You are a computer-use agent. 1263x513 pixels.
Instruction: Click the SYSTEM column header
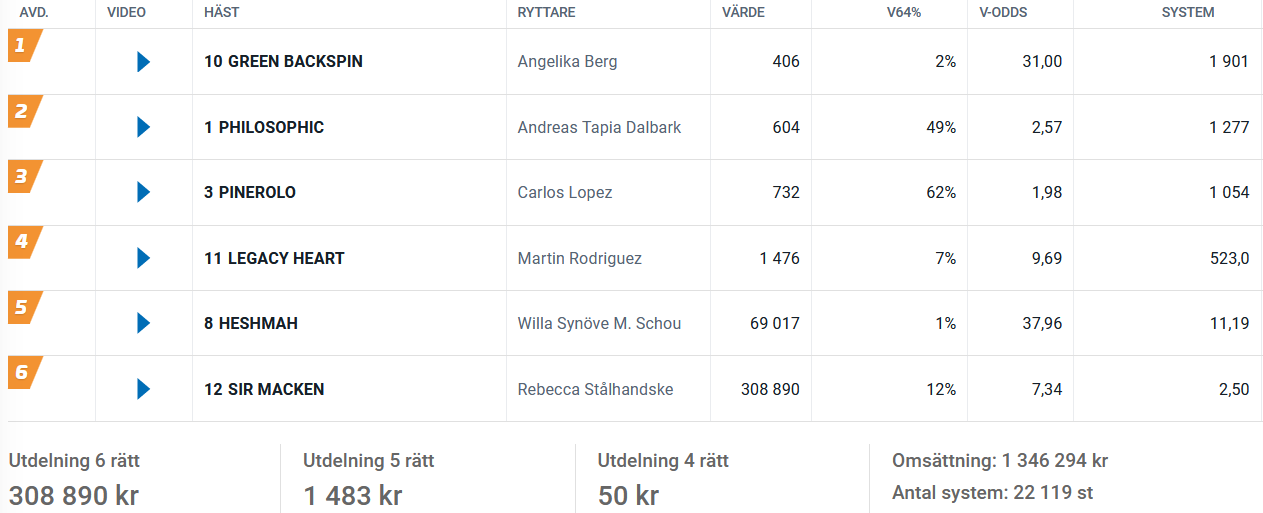[1189, 13]
